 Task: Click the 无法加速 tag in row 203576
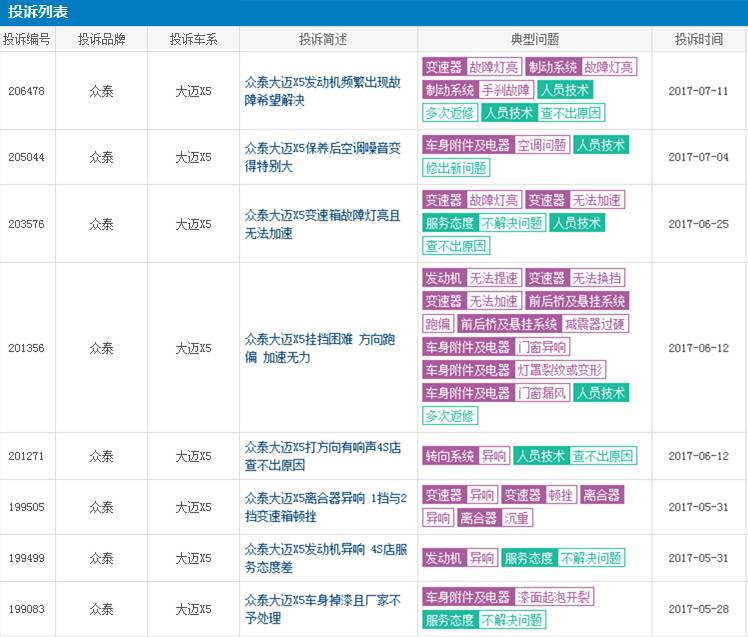point(597,200)
